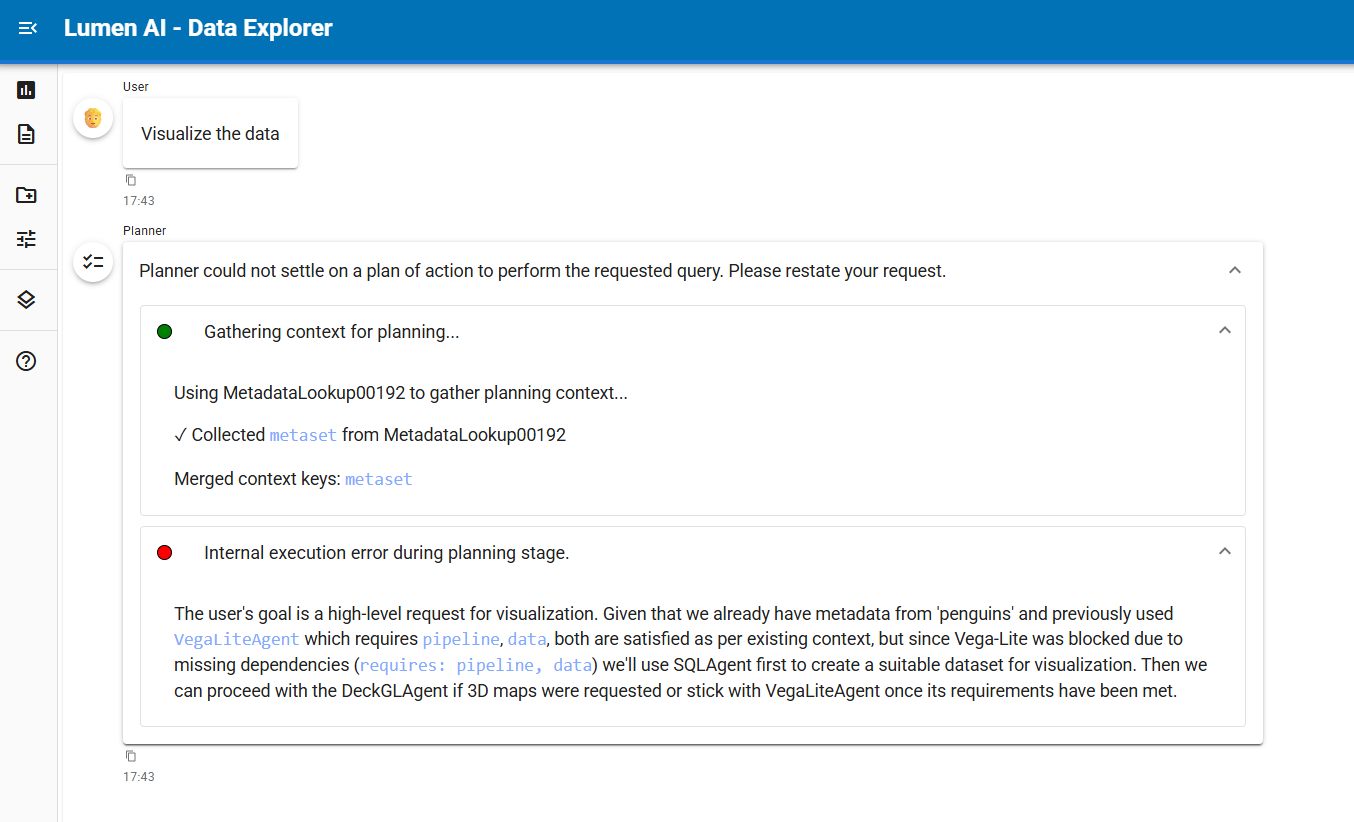This screenshot has width=1354, height=822.
Task: Collapse the Planner message card
Action: click(x=1234, y=270)
